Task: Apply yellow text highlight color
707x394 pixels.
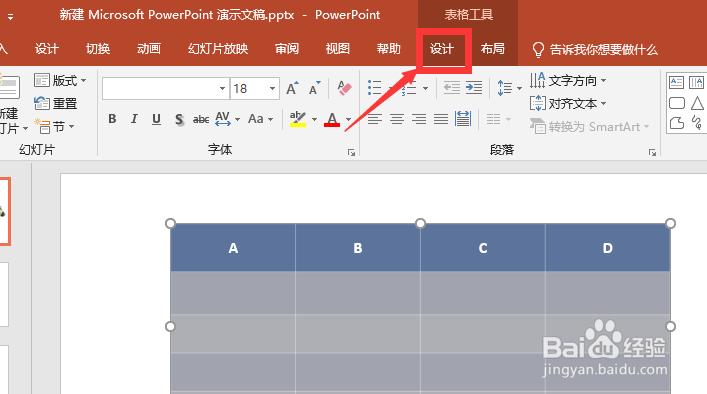Action: (x=298, y=119)
